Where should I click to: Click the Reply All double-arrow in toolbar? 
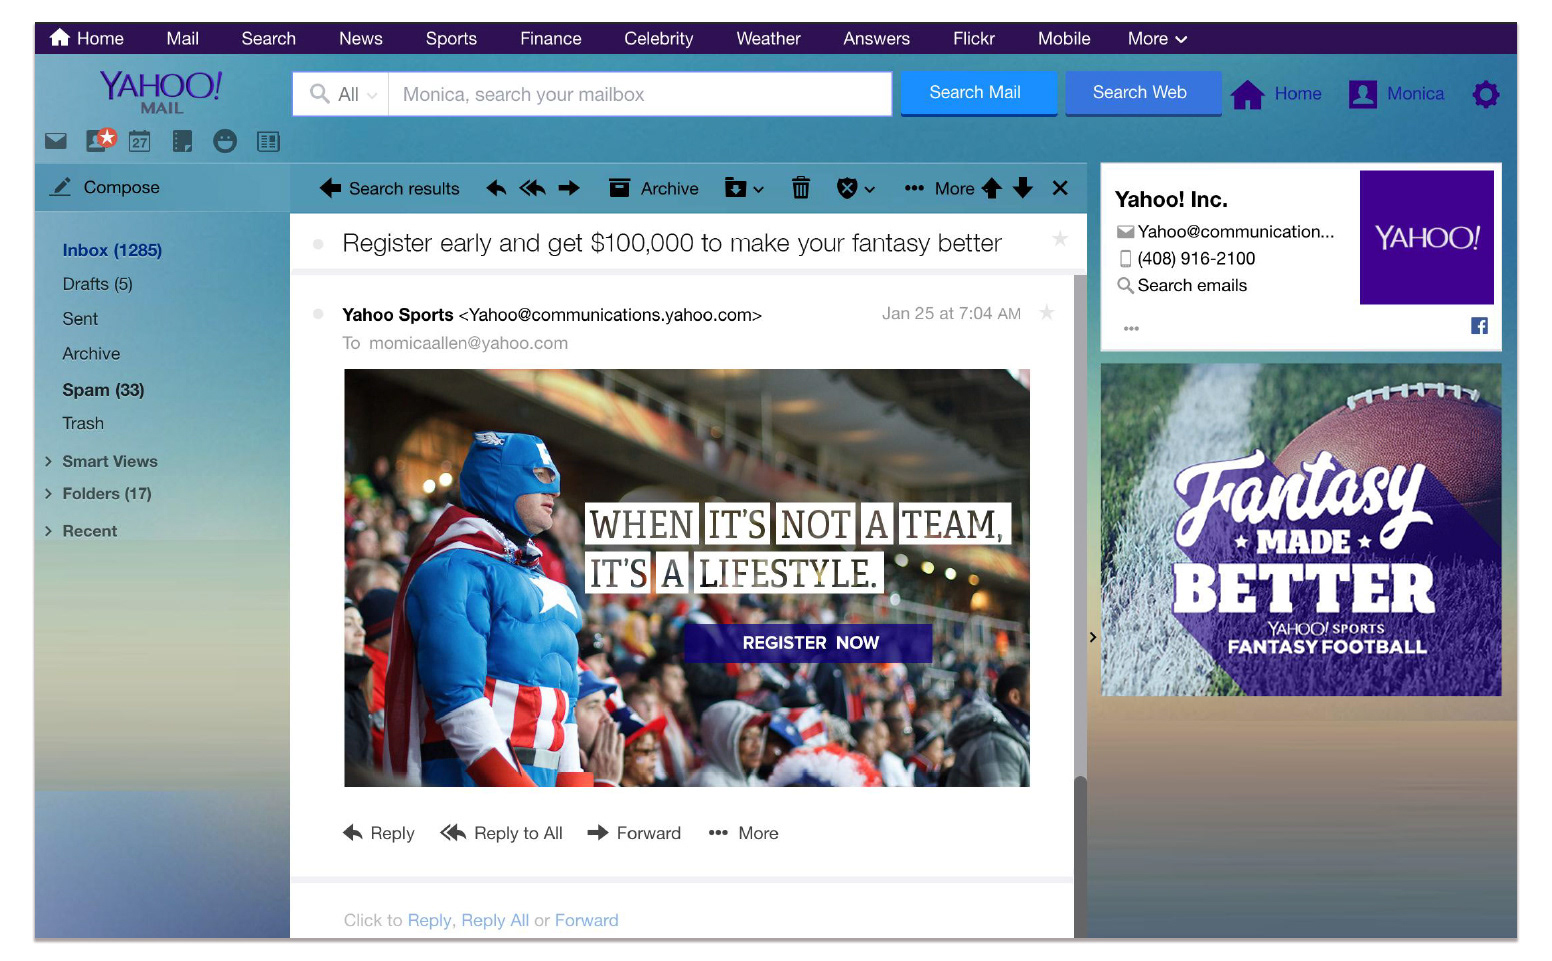(x=532, y=188)
